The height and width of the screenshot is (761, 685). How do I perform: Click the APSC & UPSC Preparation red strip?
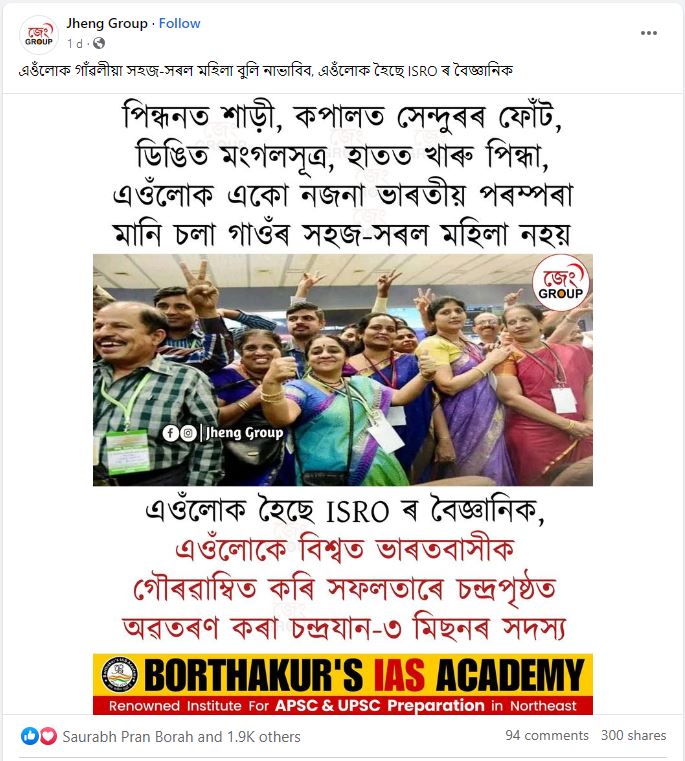coord(343,705)
